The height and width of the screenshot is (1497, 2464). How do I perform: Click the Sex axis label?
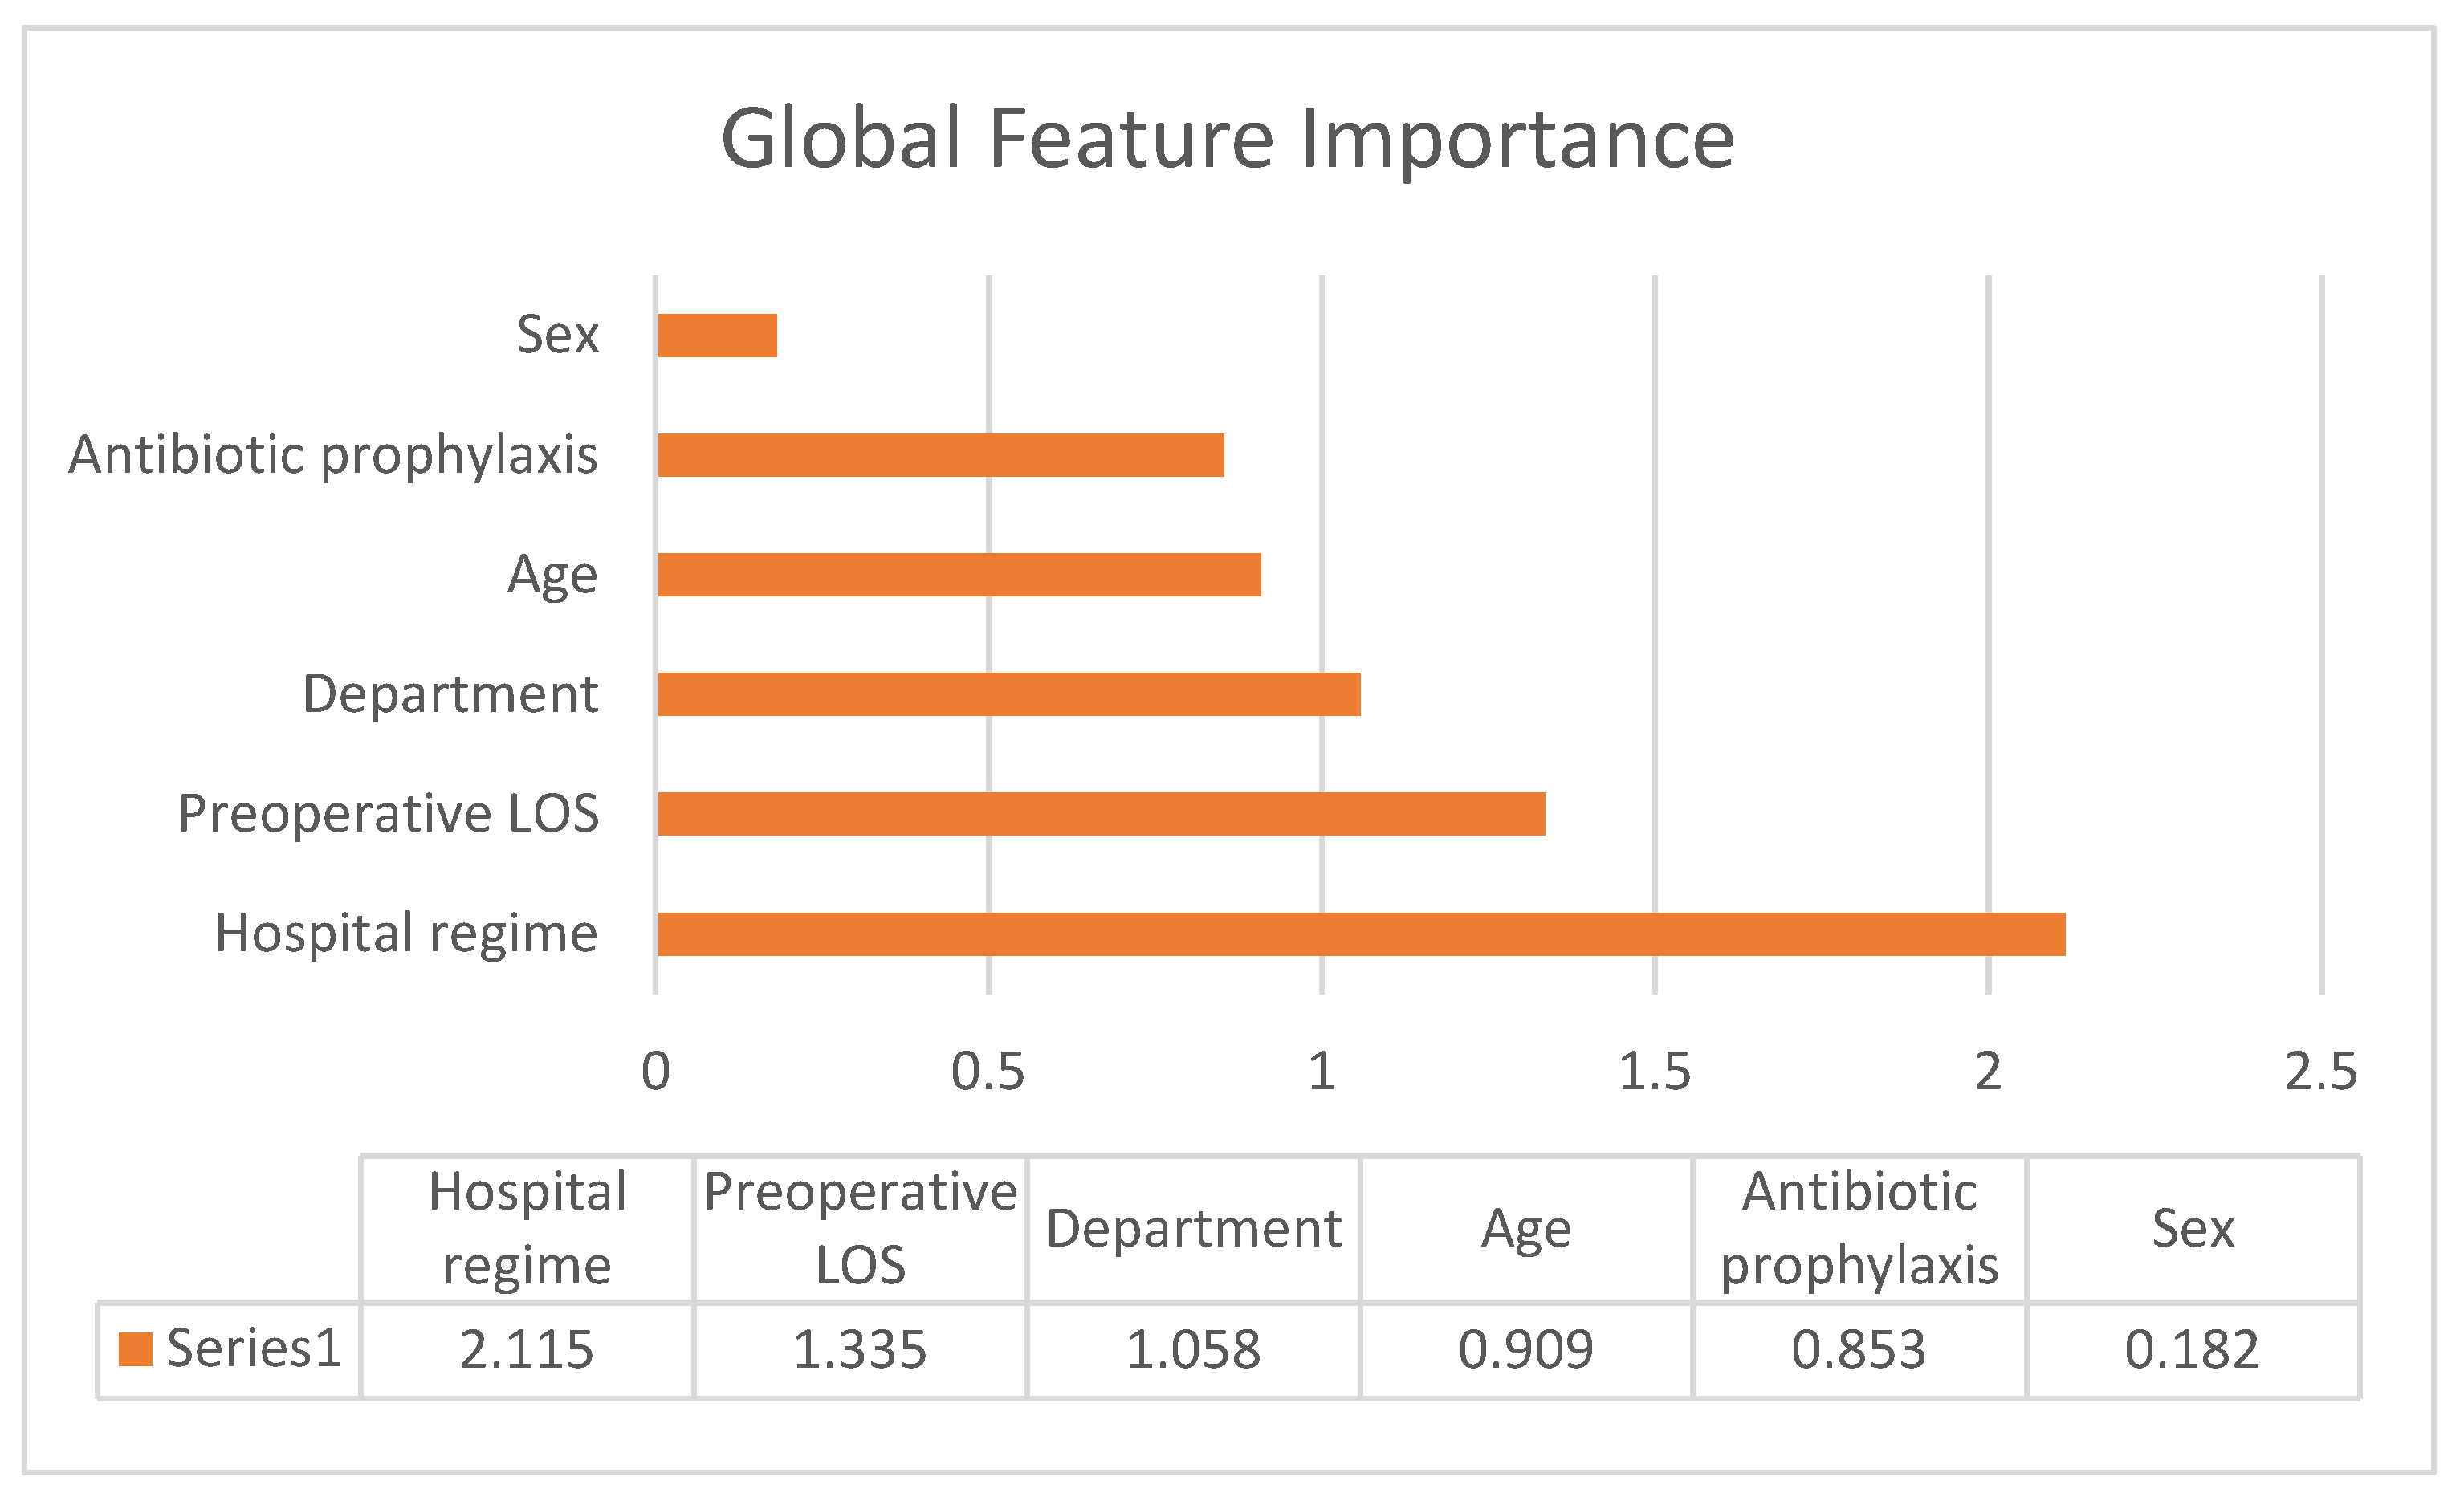557,334
